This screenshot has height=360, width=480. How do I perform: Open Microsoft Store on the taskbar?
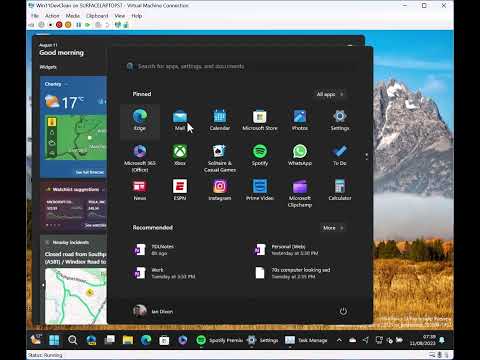(164, 340)
